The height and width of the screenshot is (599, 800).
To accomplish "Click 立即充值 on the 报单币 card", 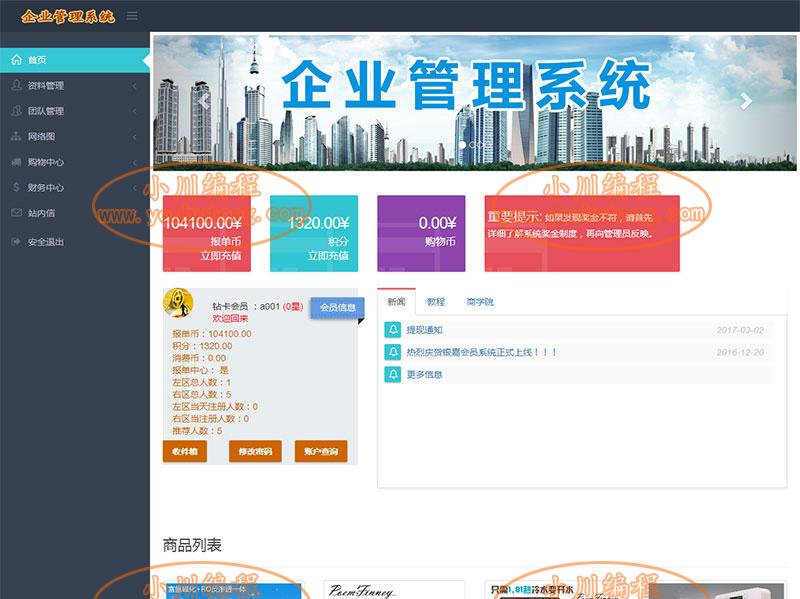I will click(221, 256).
